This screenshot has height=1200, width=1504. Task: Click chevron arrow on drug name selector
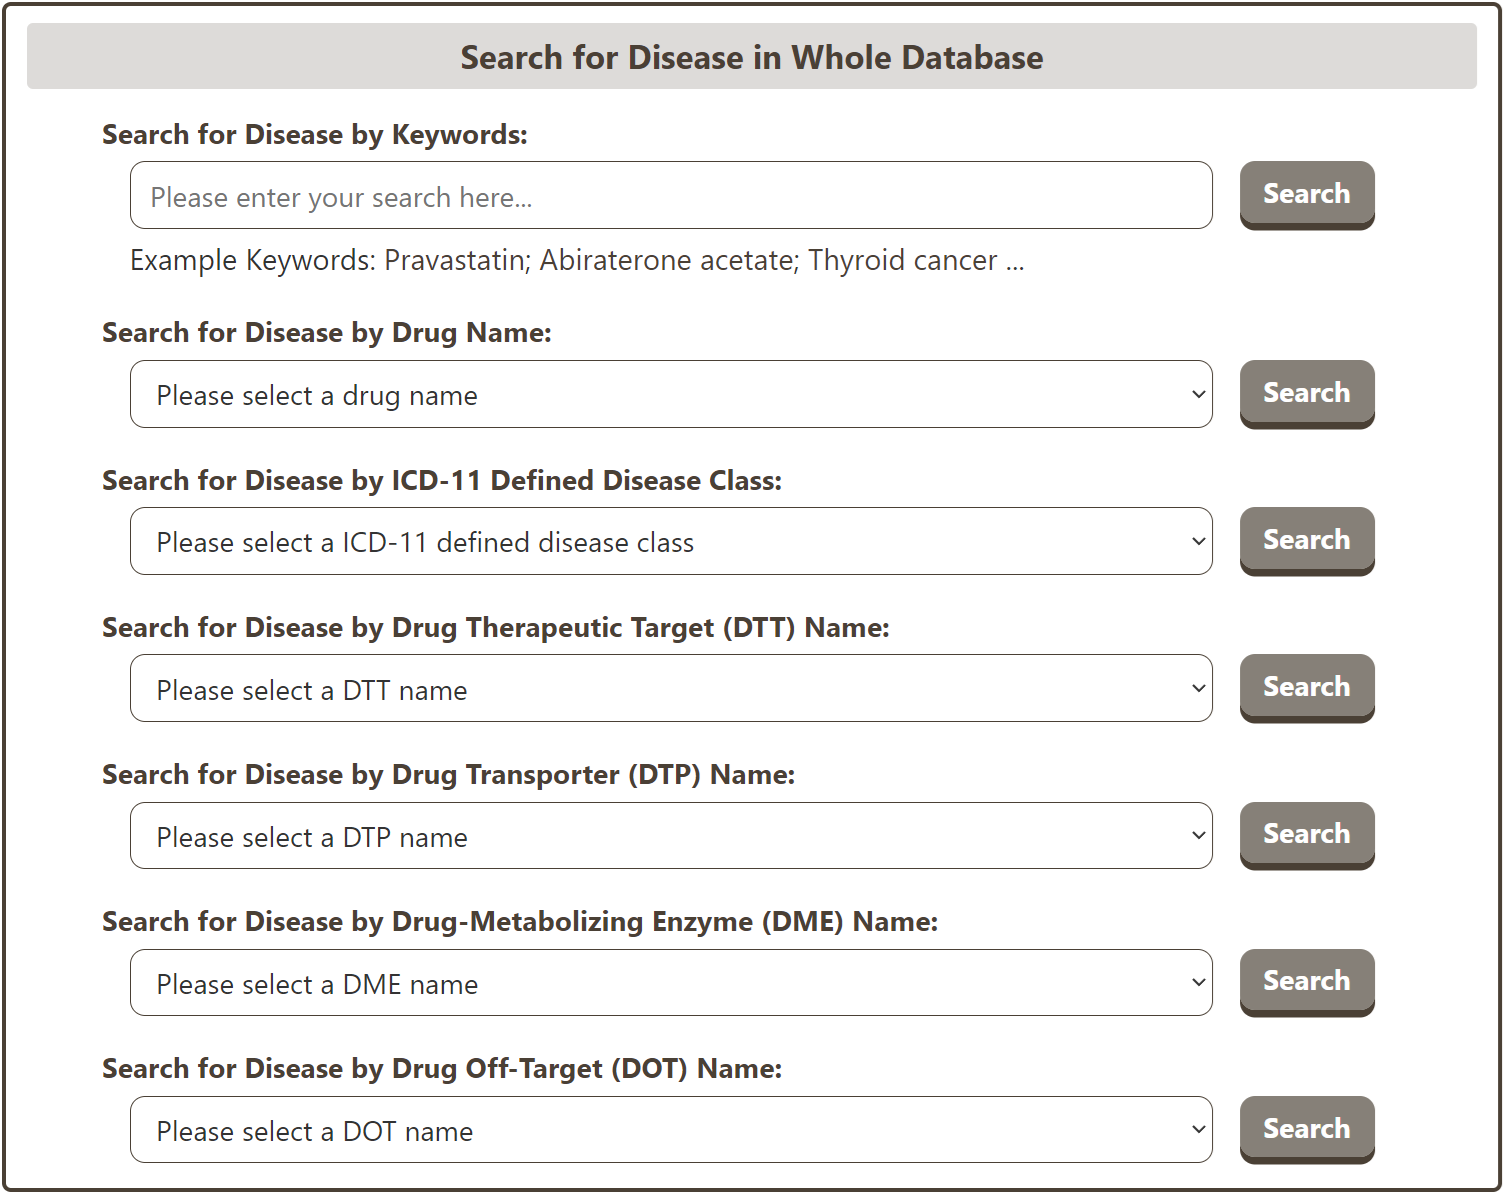coord(1198,395)
